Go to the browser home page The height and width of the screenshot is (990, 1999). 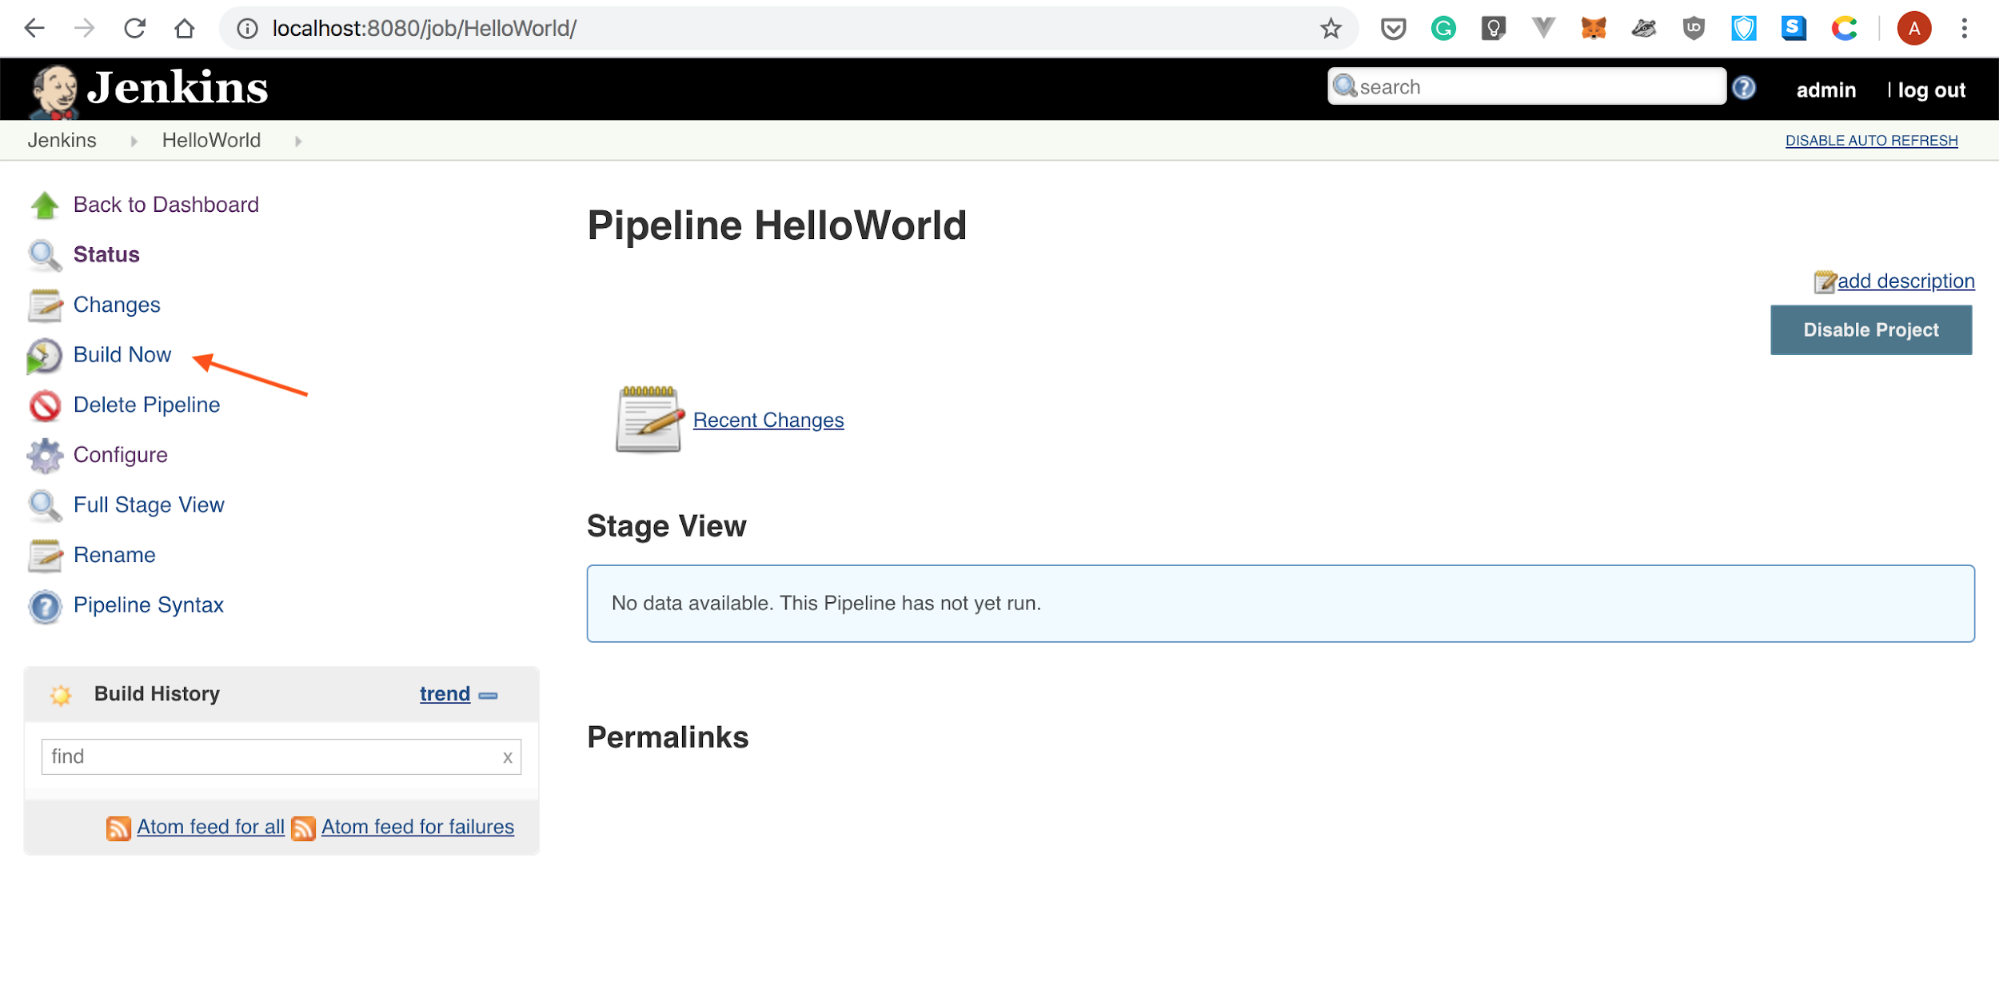(184, 28)
